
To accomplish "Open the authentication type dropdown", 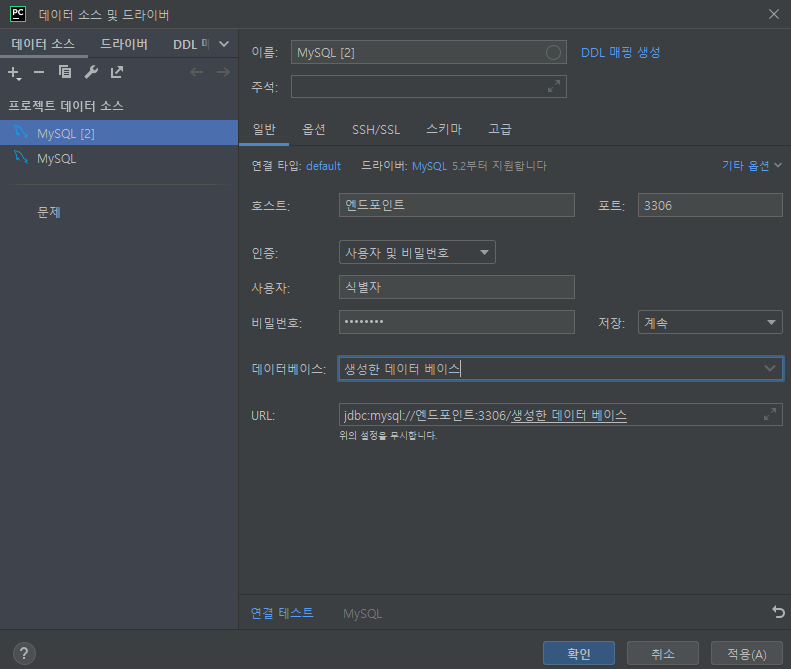I will 417,252.
